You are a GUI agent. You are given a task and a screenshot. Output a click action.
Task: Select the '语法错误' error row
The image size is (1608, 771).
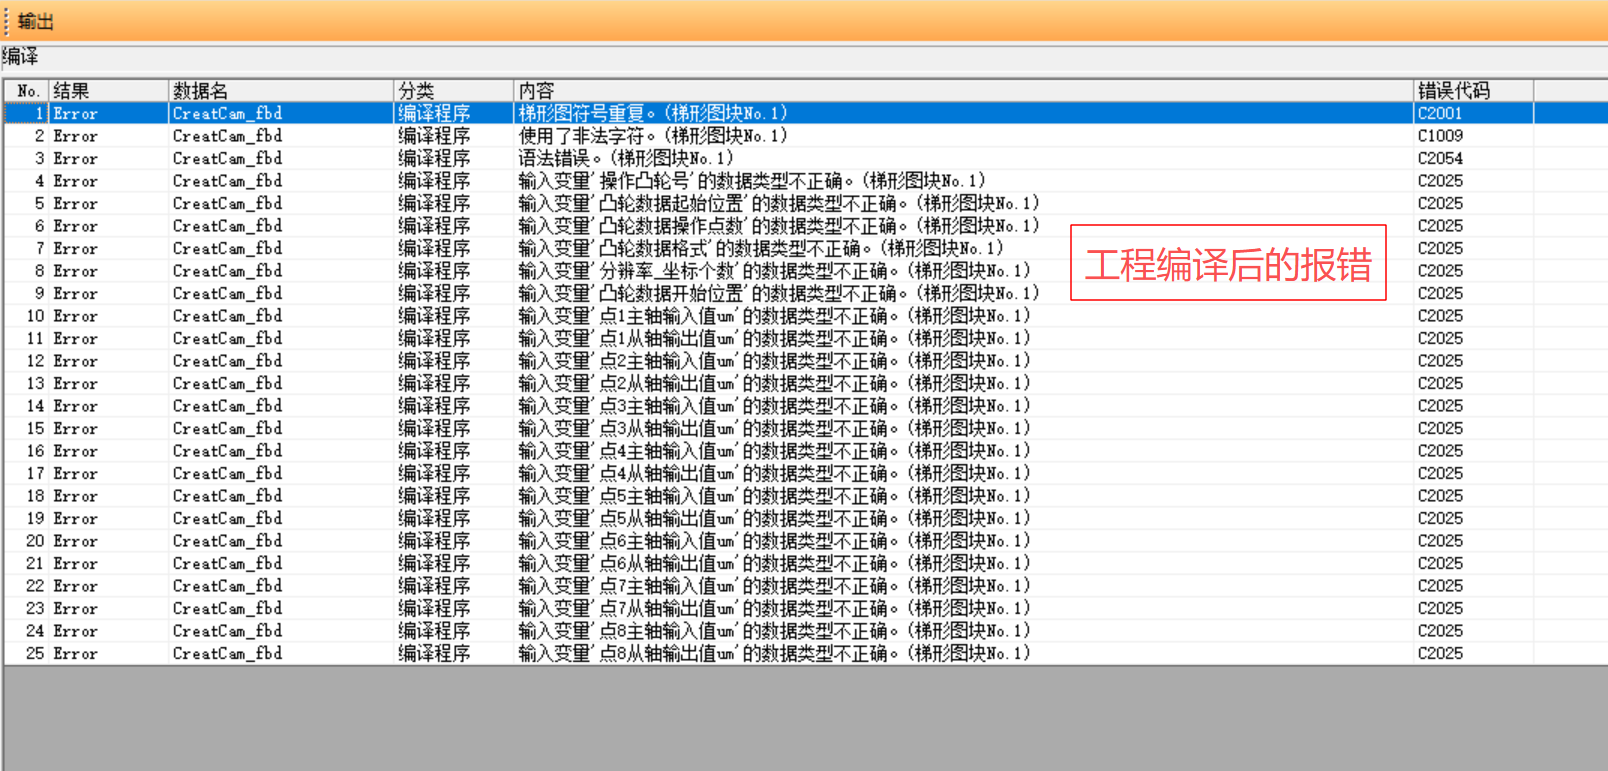click(x=625, y=159)
